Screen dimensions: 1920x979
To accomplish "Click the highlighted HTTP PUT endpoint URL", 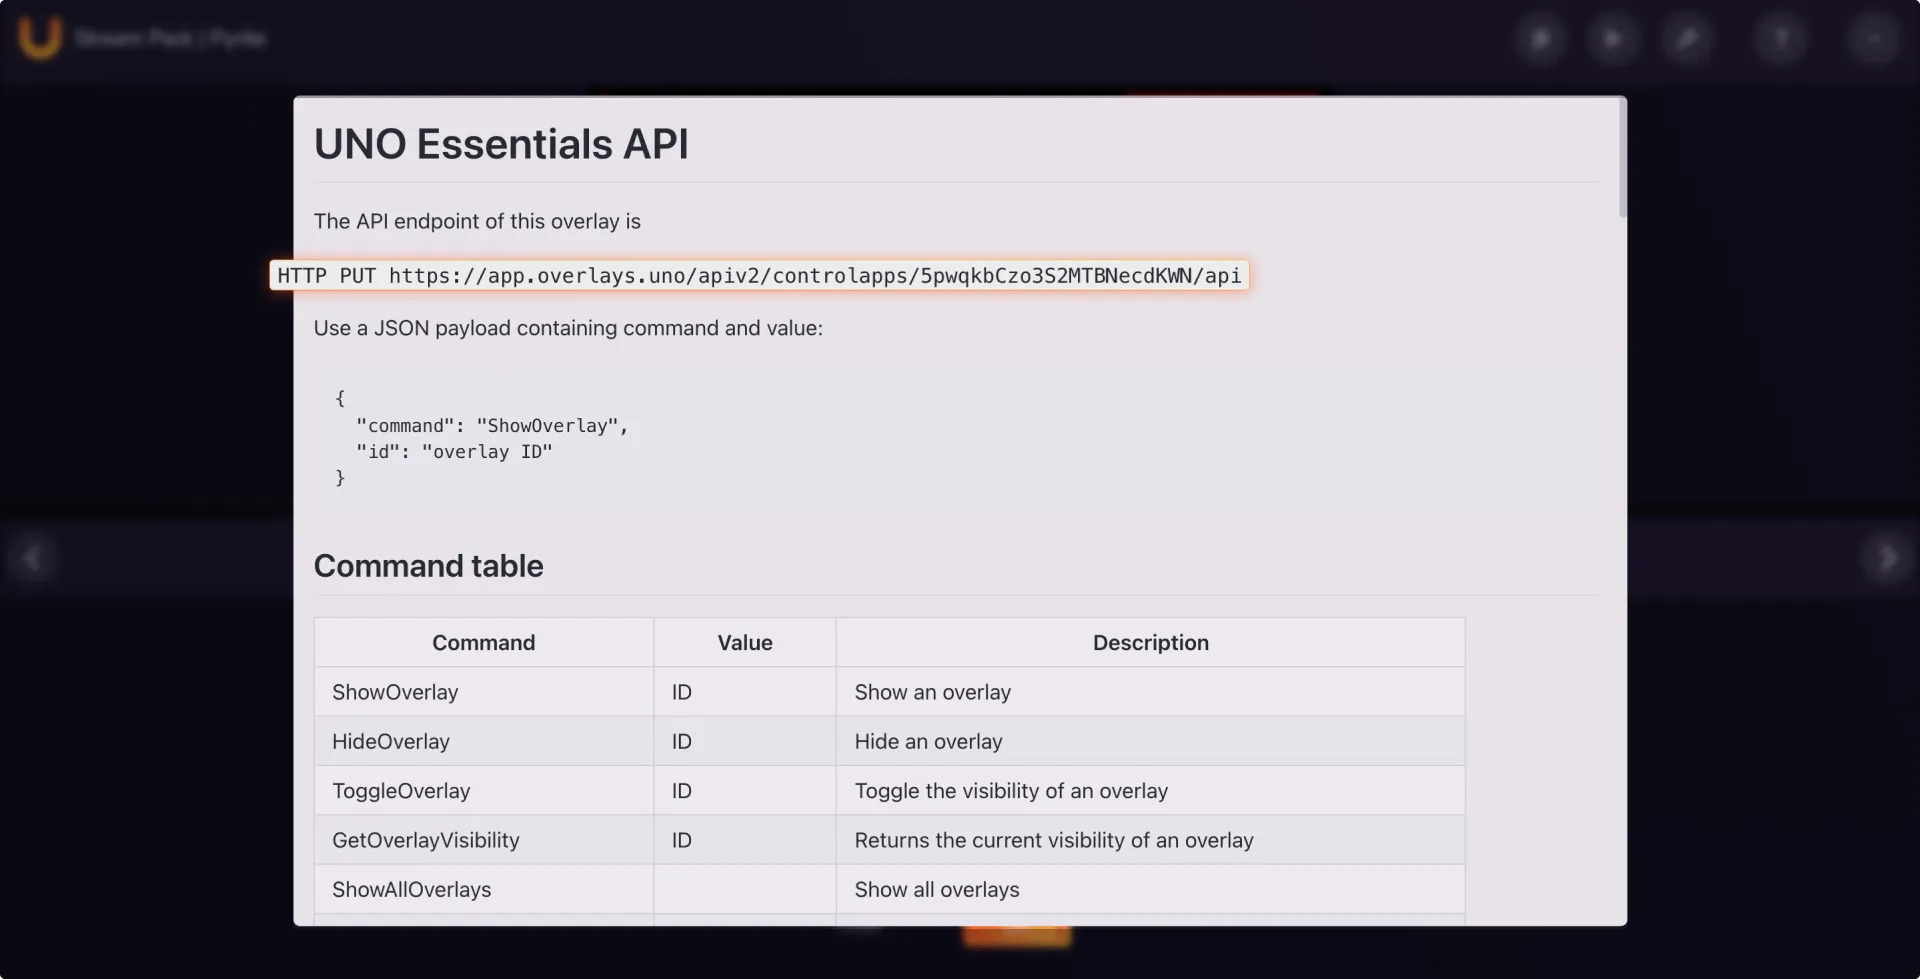I will (x=759, y=275).
